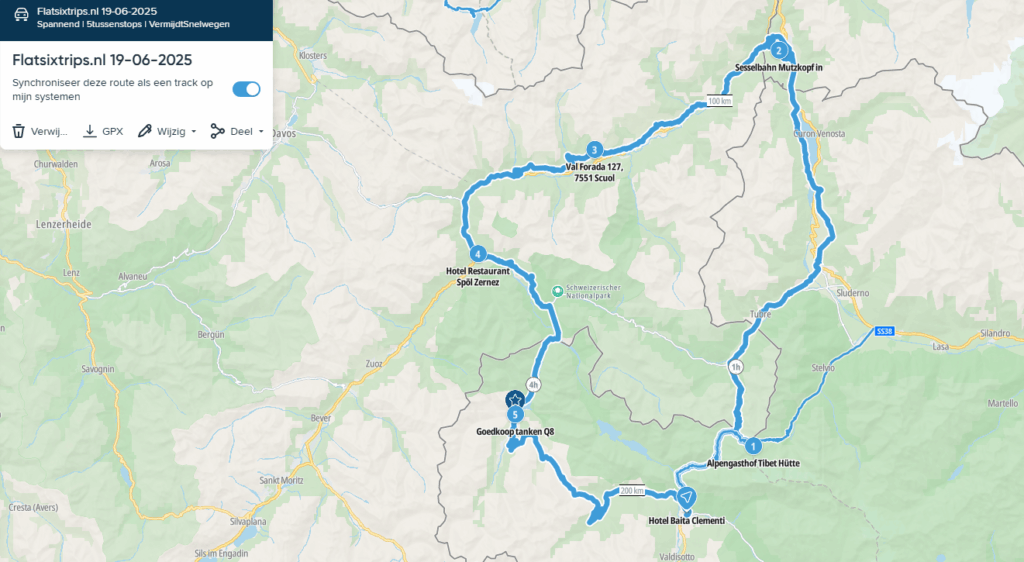
Task: Click the SS38 road shield
Action: pyautogui.click(x=884, y=332)
